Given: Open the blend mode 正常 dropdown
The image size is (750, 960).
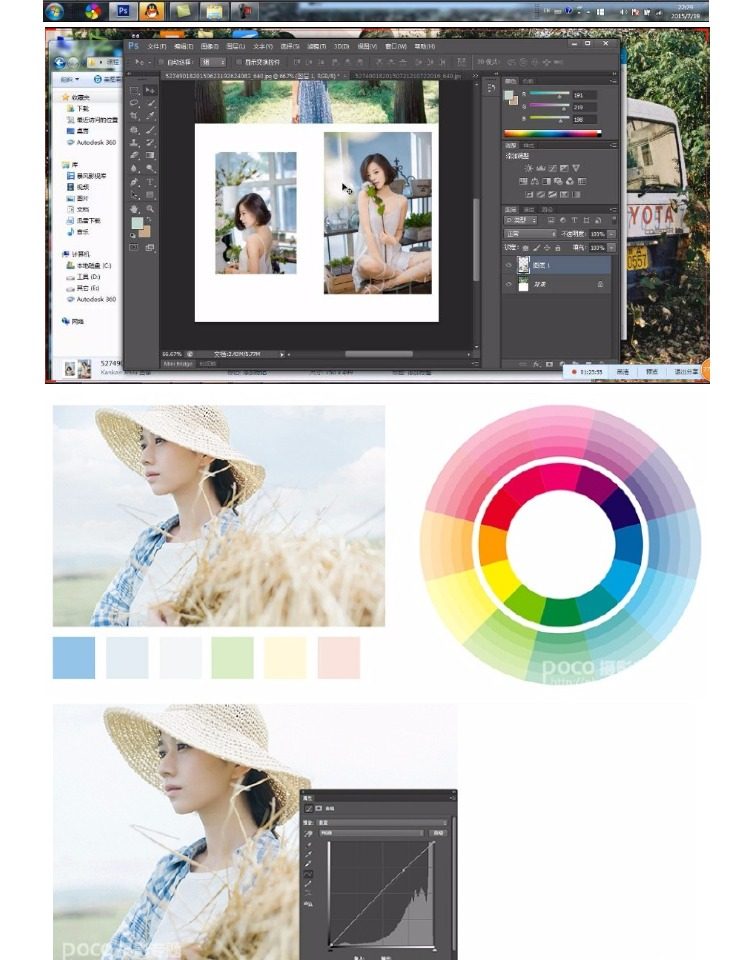Looking at the screenshot, I should coord(530,234).
